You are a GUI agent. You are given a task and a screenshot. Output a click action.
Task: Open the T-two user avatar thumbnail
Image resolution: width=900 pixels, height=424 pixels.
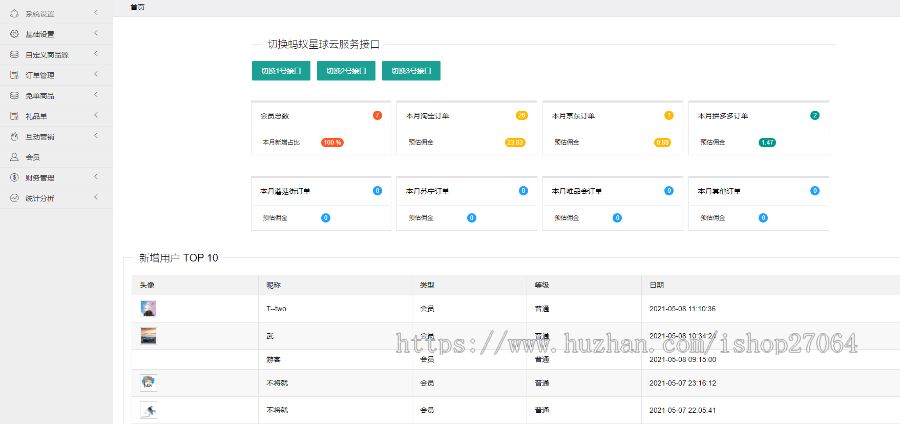[x=148, y=308]
